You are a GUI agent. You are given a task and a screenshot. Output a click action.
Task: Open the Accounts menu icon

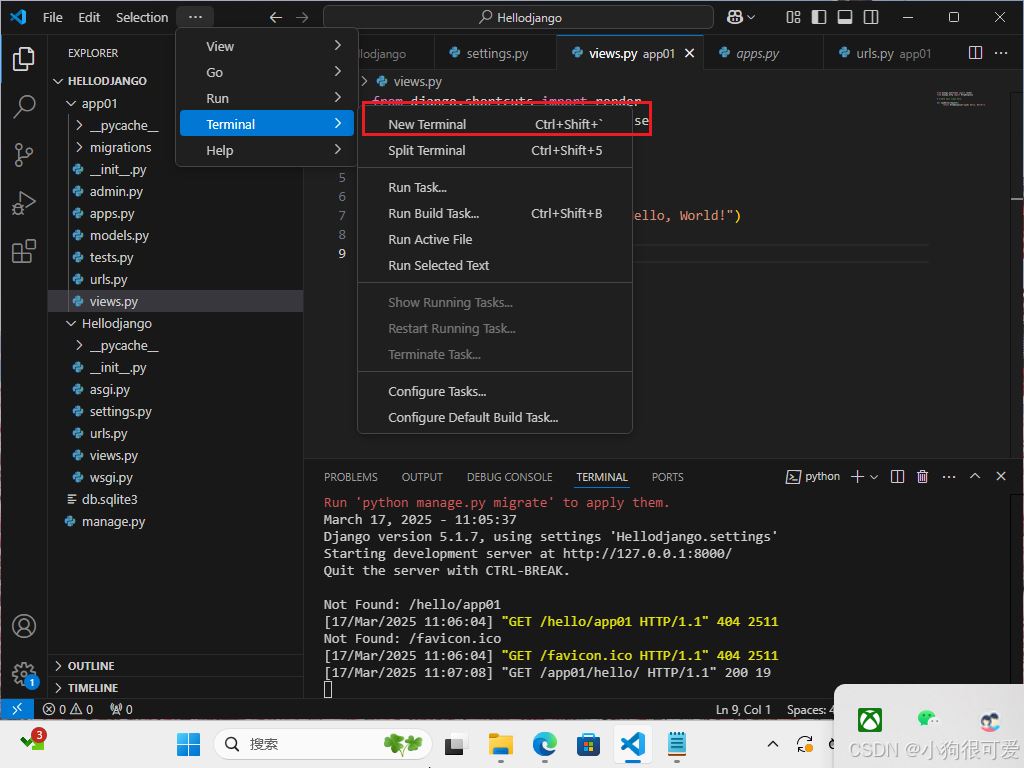[24, 626]
